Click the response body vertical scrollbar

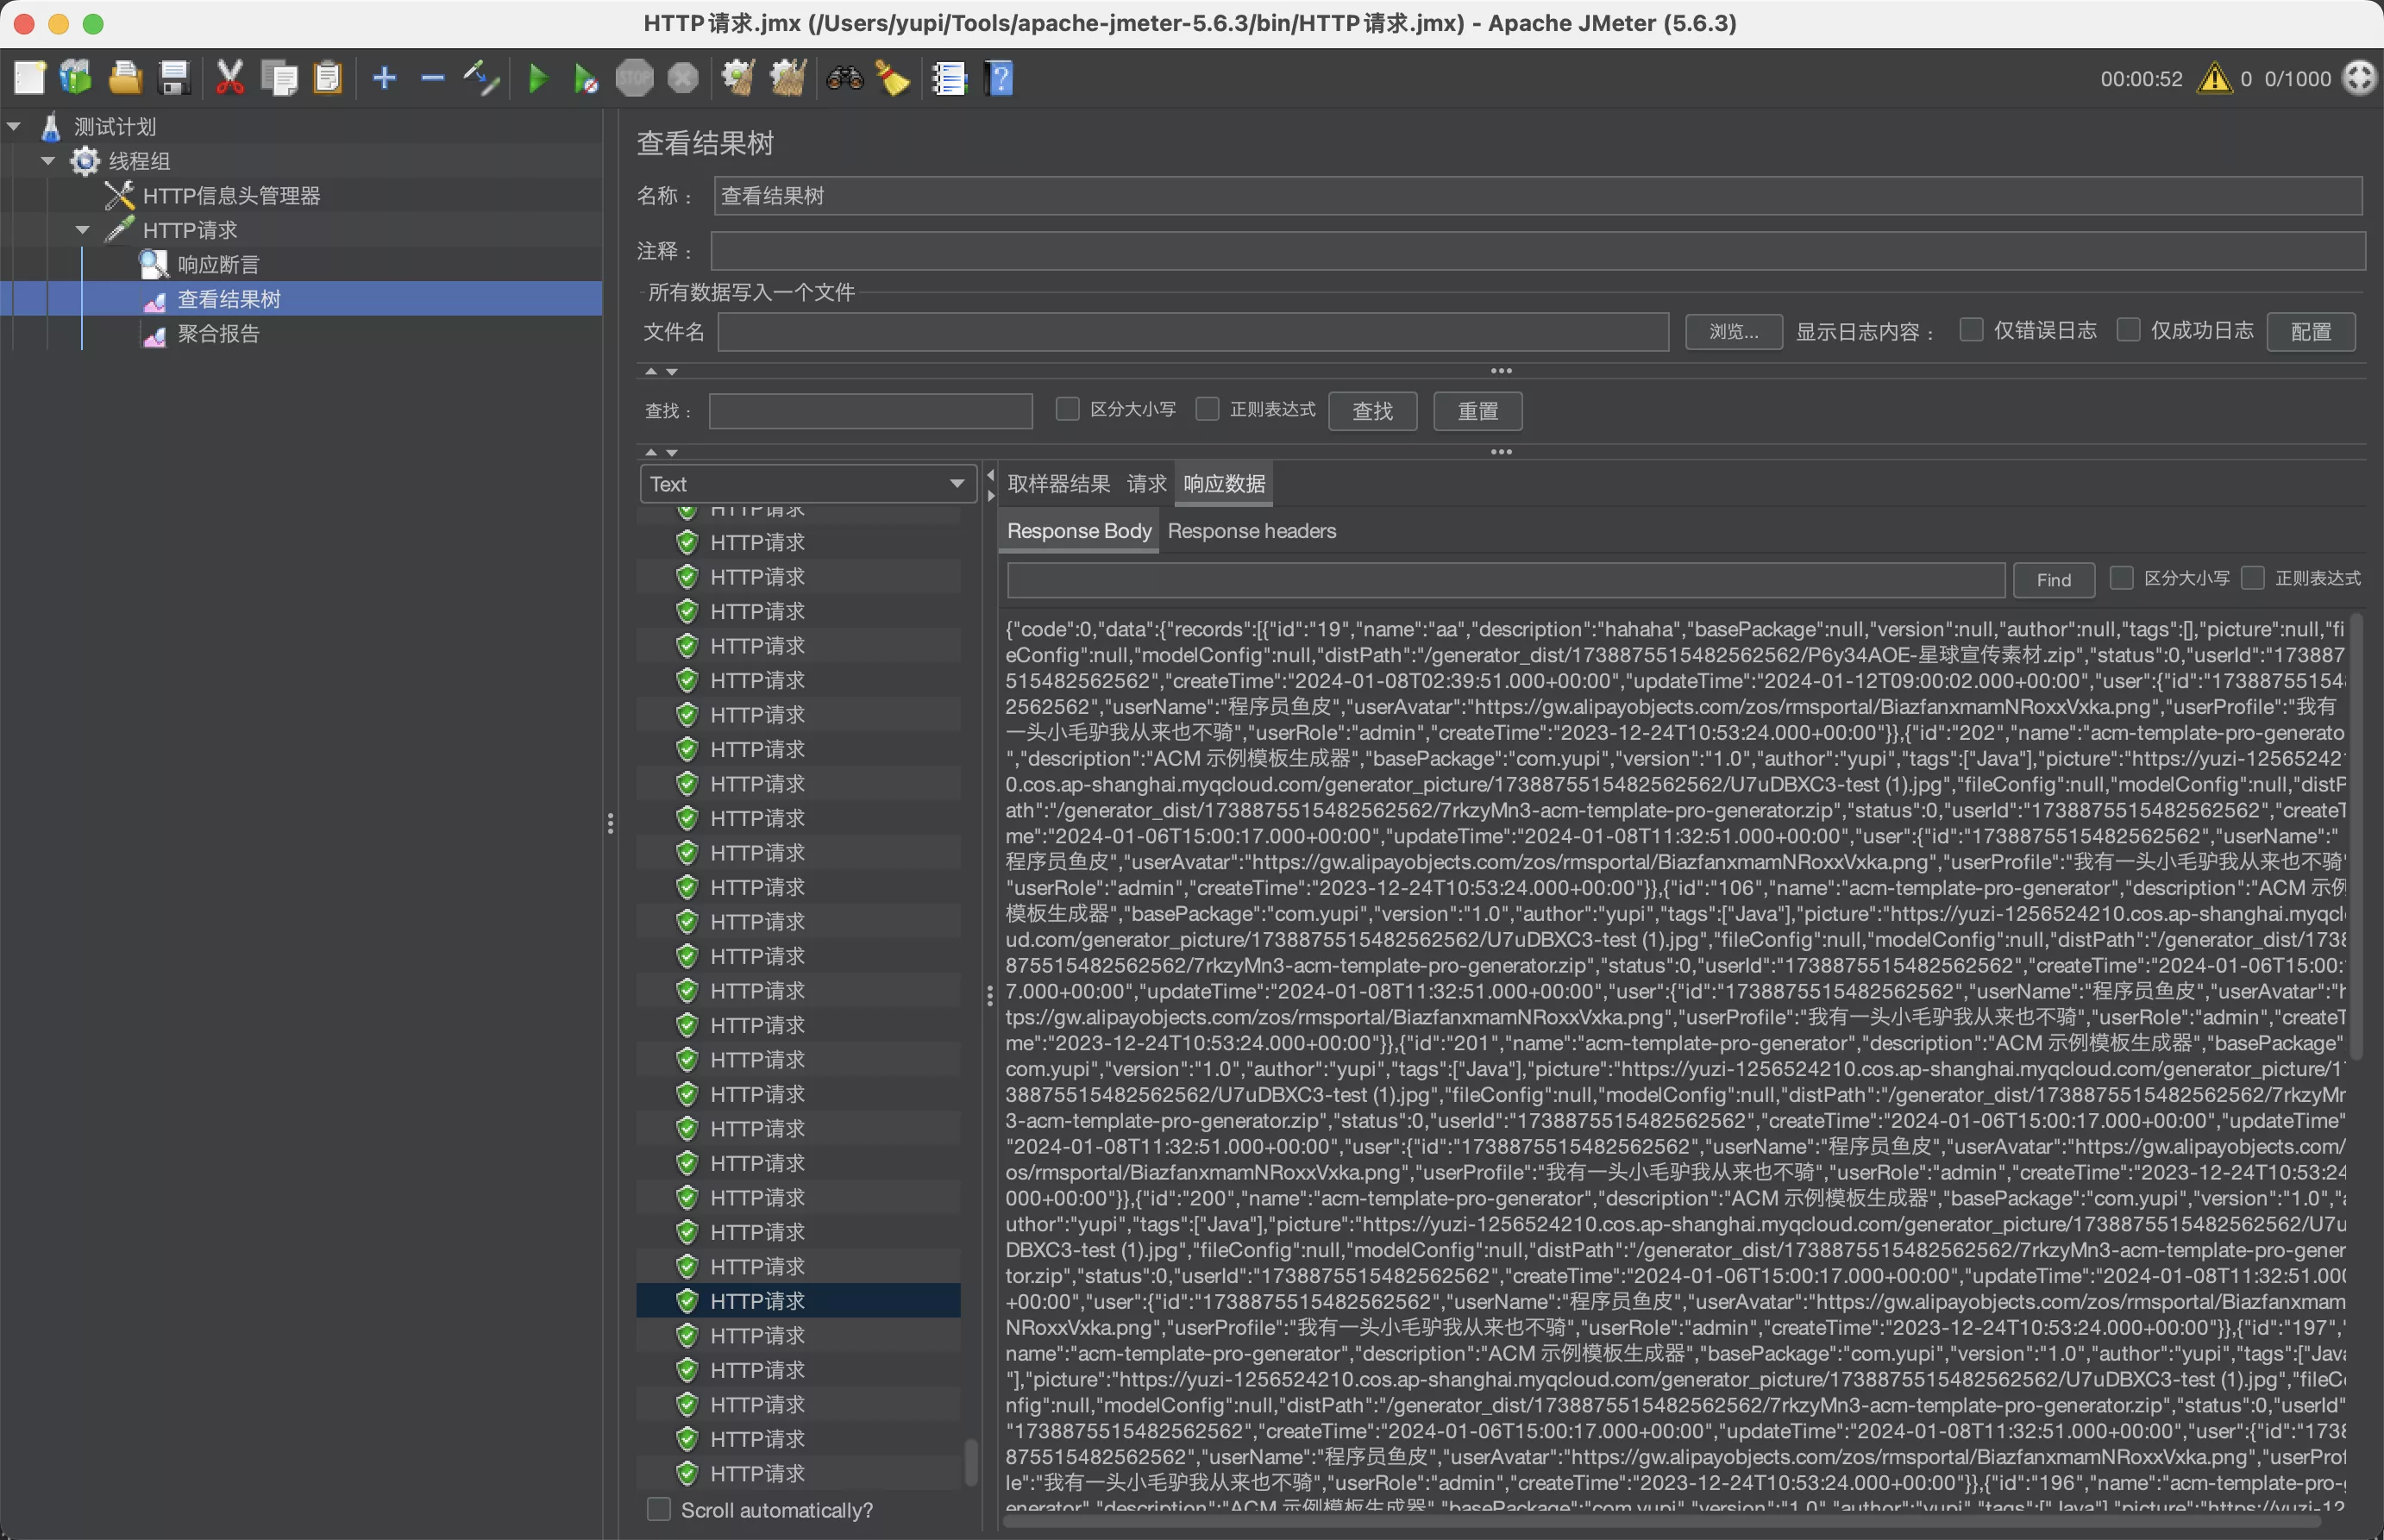(x=2356, y=838)
